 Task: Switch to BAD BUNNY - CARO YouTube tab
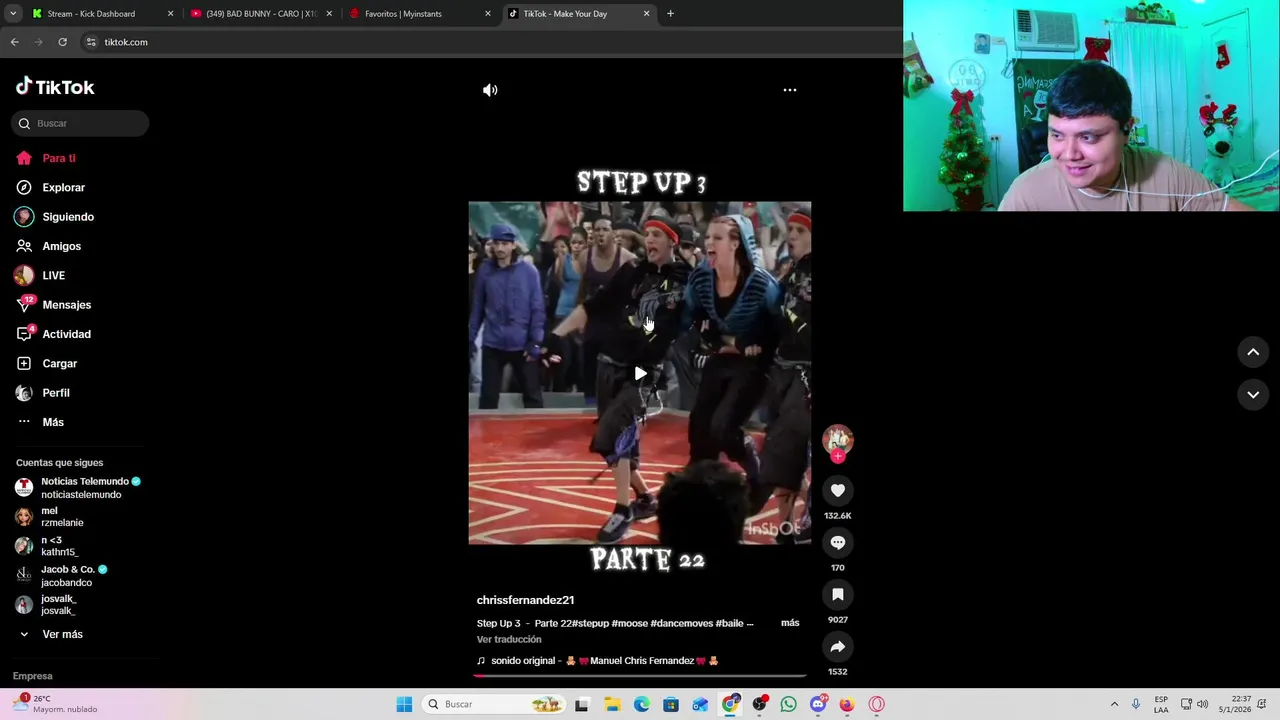coord(260,14)
